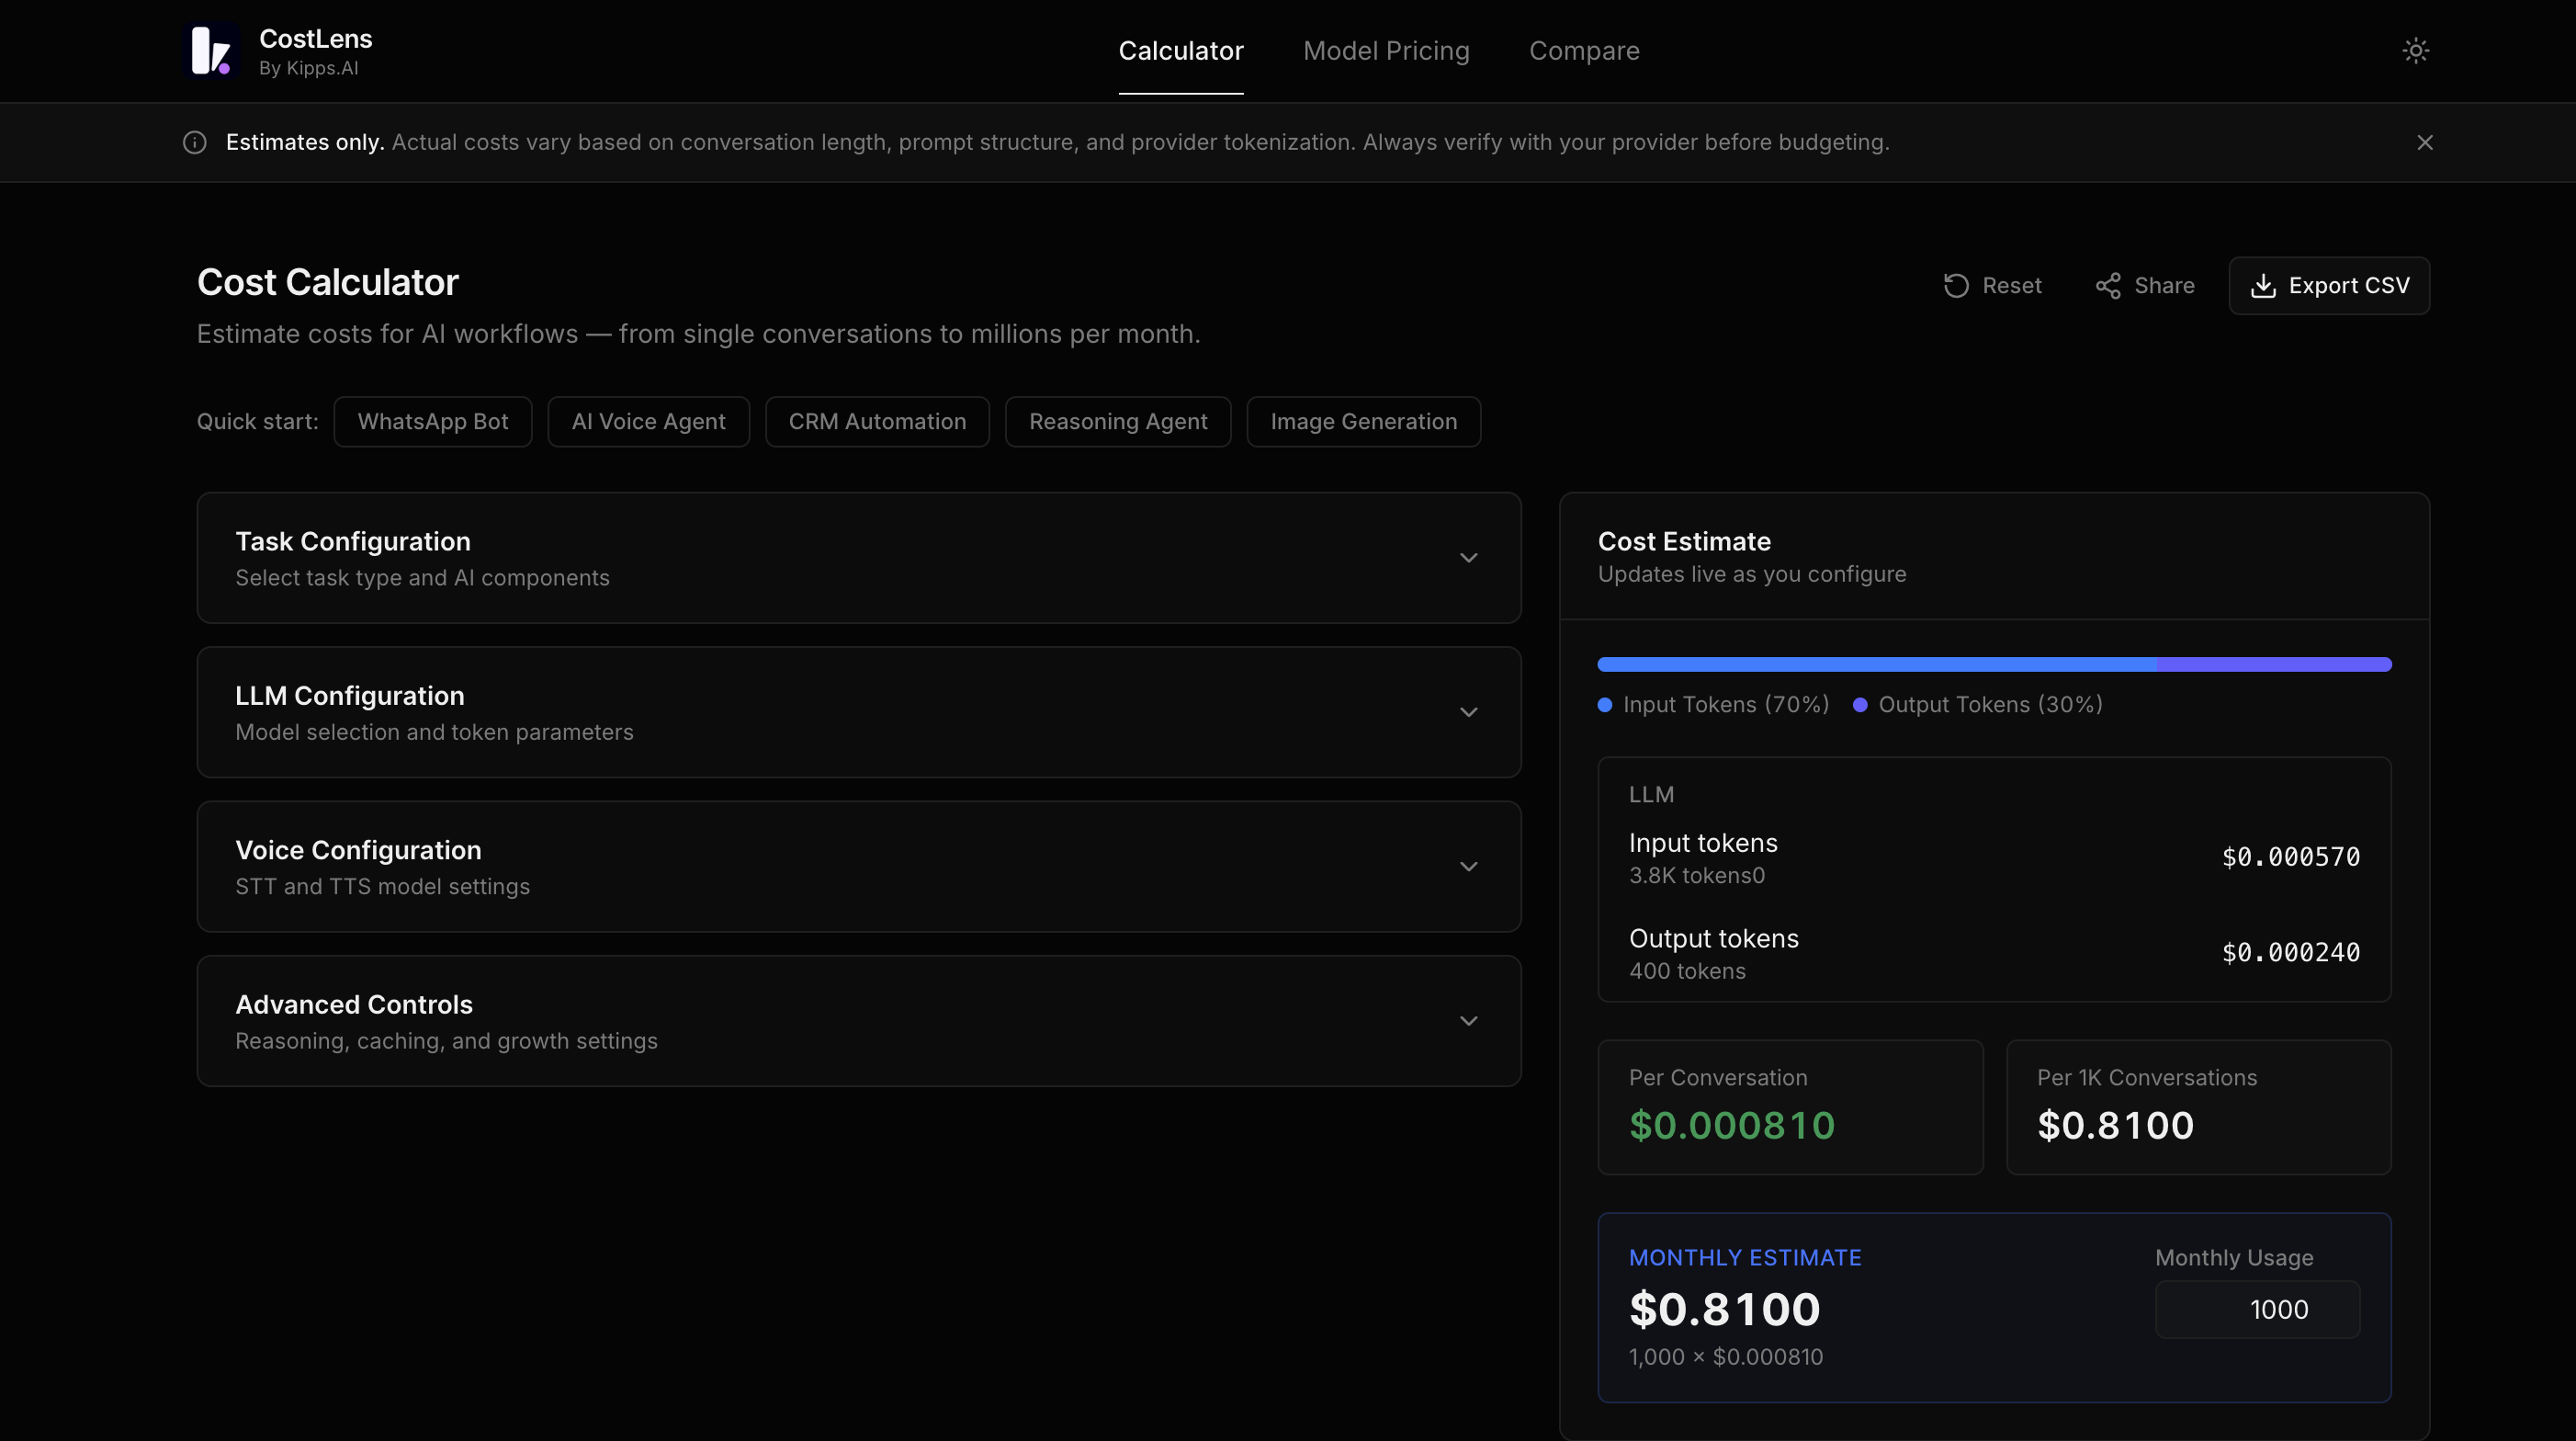Select the WhatsApp Bot quick start
Viewport: 2576px width, 1441px height.
[433, 422]
